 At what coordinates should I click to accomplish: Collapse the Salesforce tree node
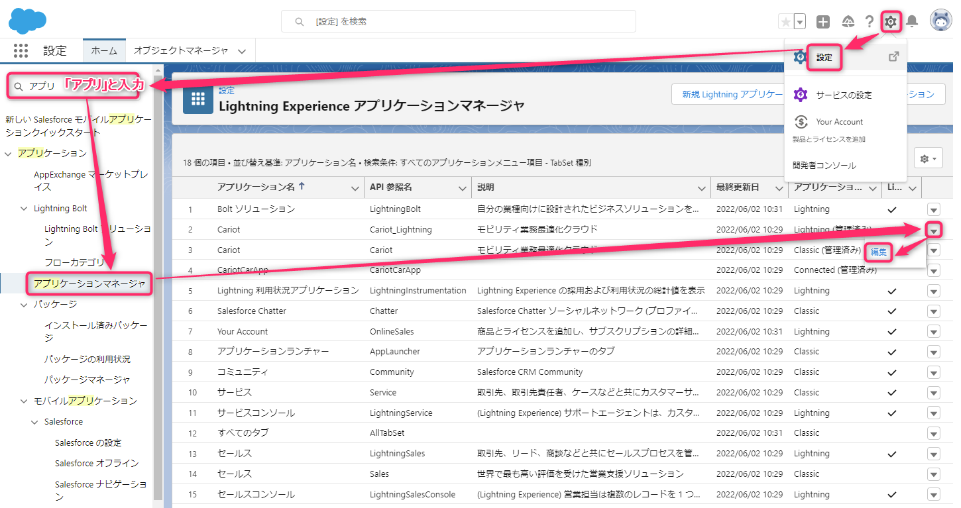tap(35, 422)
